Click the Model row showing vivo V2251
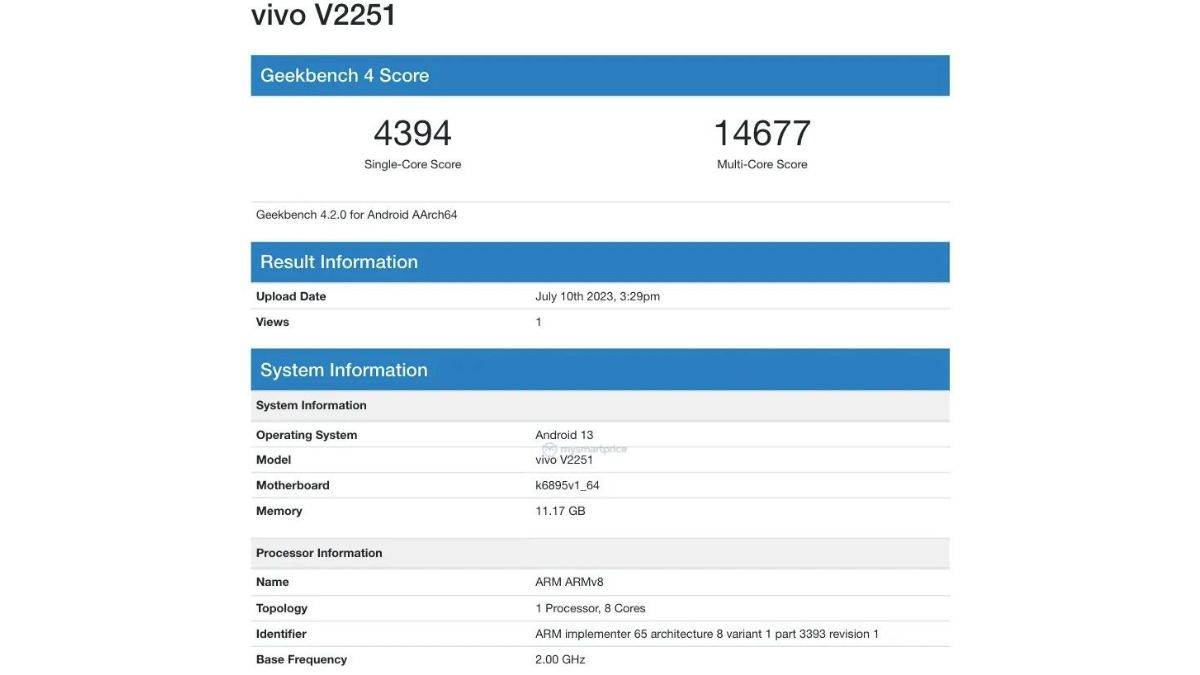1200x675 pixels. tap(275, 459)
